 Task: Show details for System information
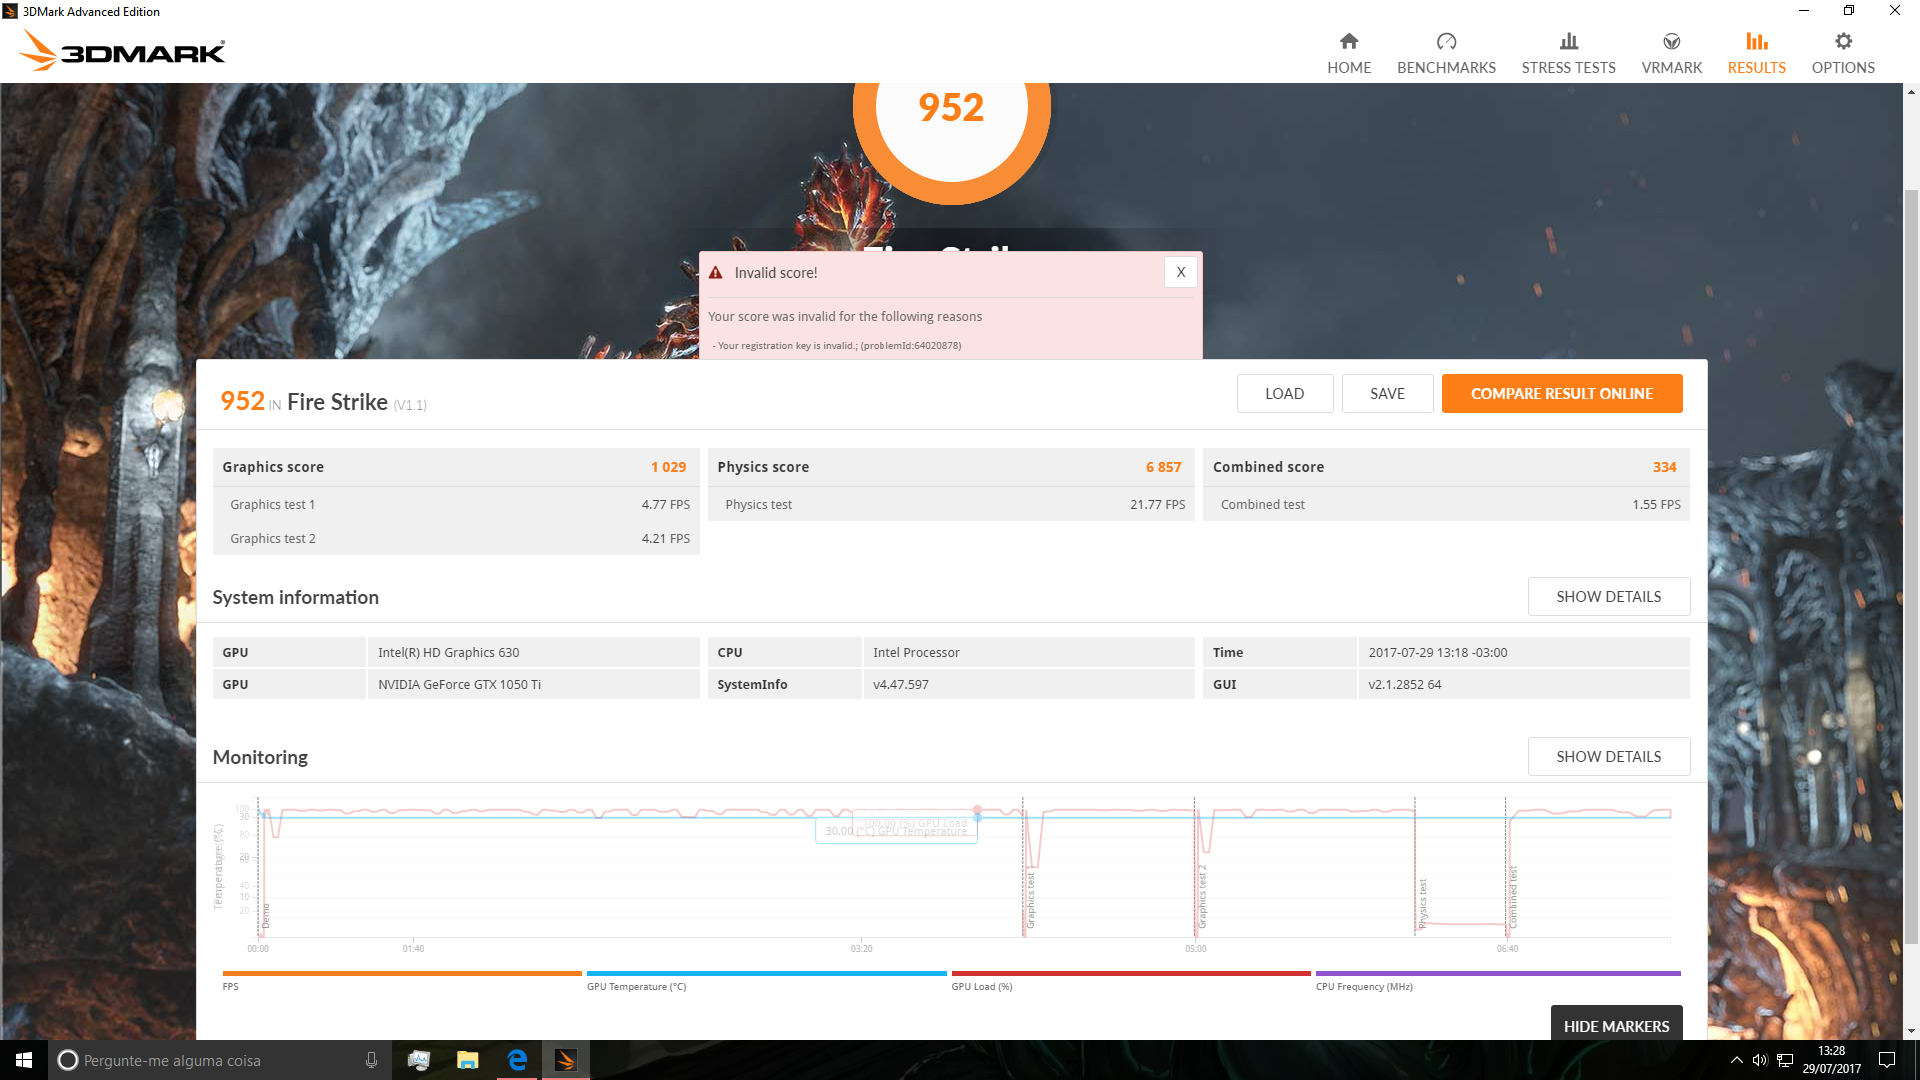[1608, 597]
